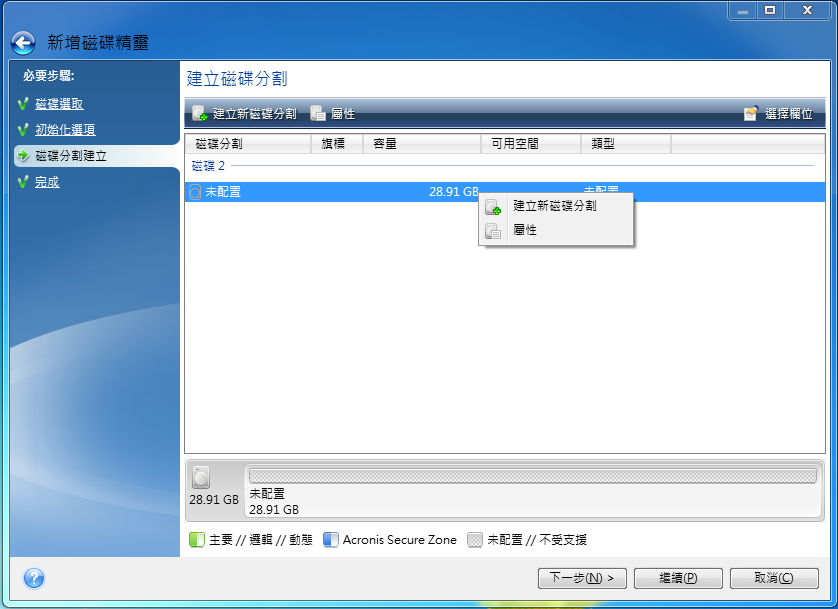Click the context menu properties icon
The width and height of the screenshot is (838, 609).
click(x=493, y=231)
